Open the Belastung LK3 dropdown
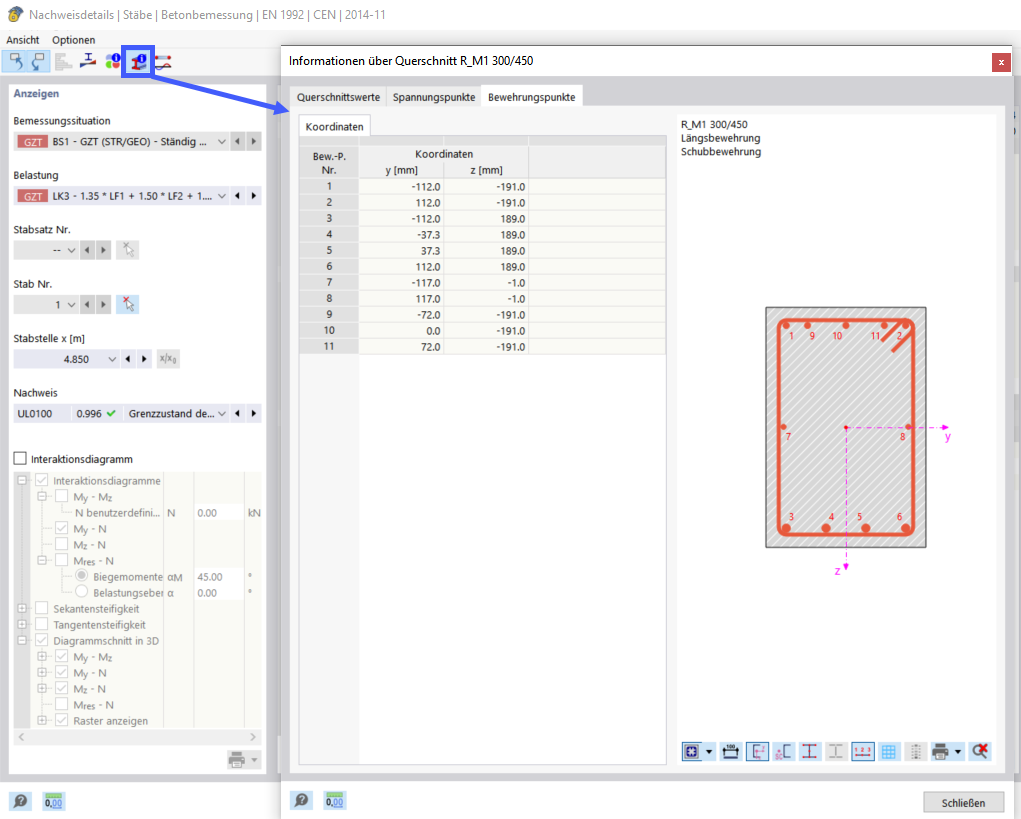Image resolution: width=1021 pixels, height=819 pixels. [x=221, y=196]
